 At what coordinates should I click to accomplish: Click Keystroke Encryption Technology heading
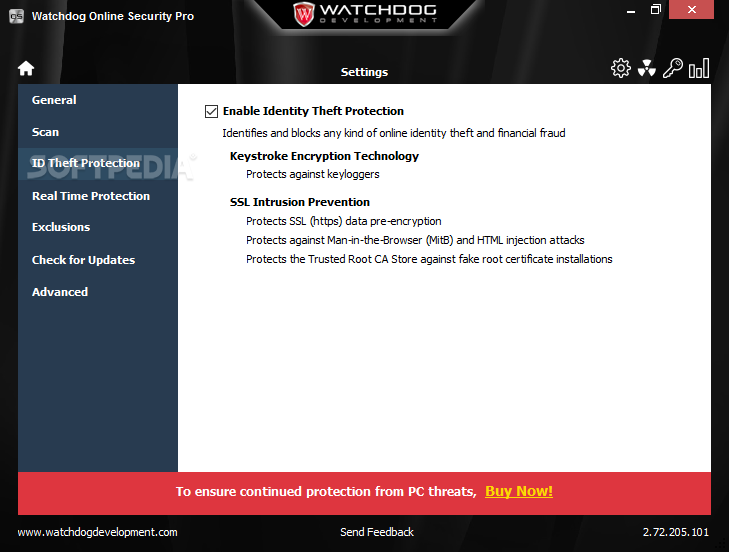(324, 156)
